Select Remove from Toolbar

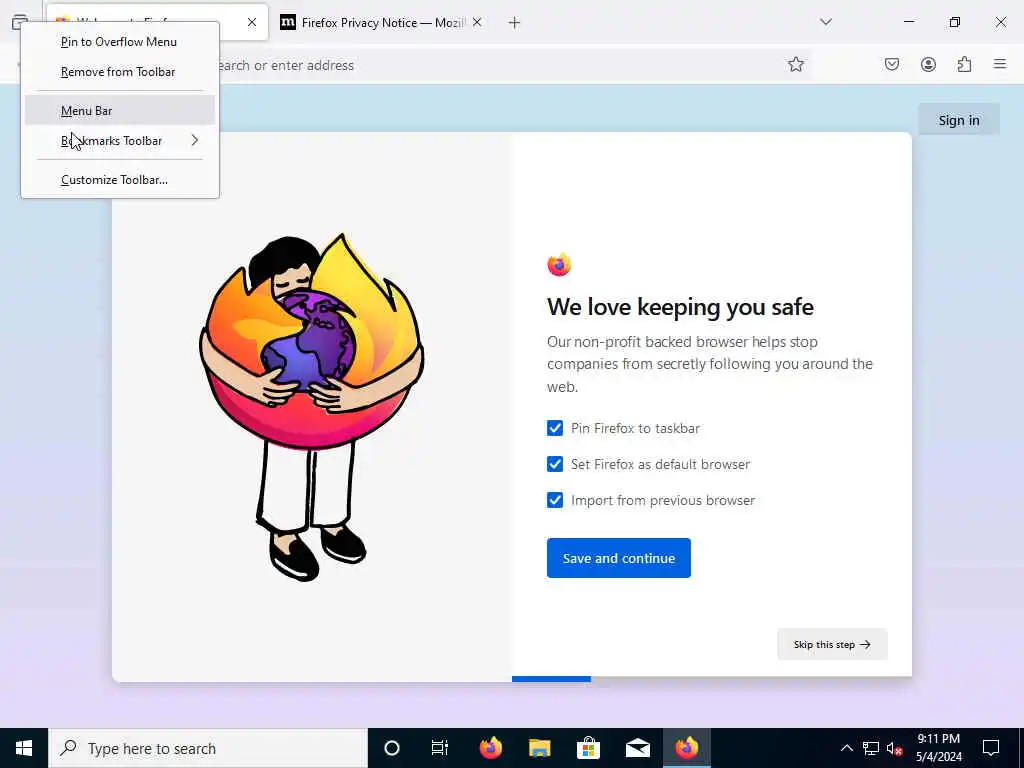[118, 72]
